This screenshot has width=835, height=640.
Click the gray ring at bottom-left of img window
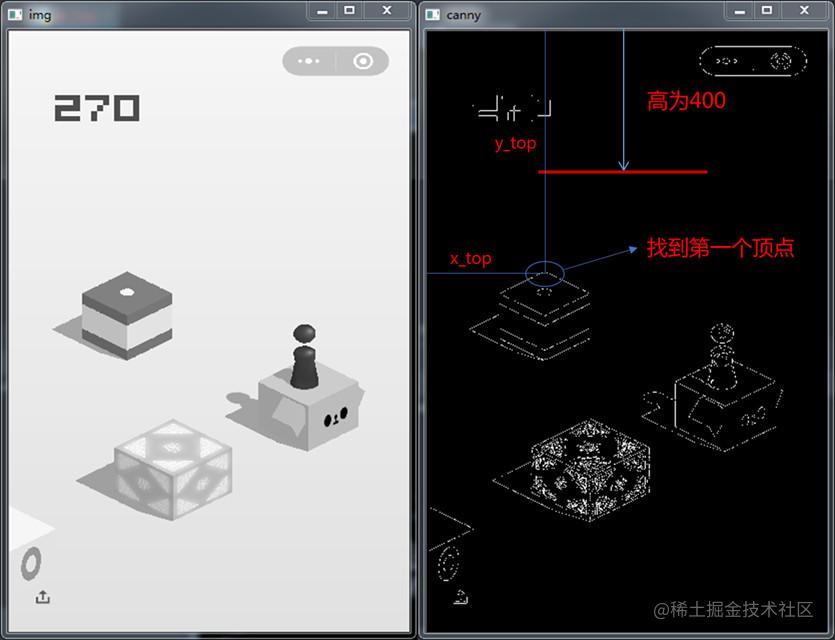coord(31,563)
